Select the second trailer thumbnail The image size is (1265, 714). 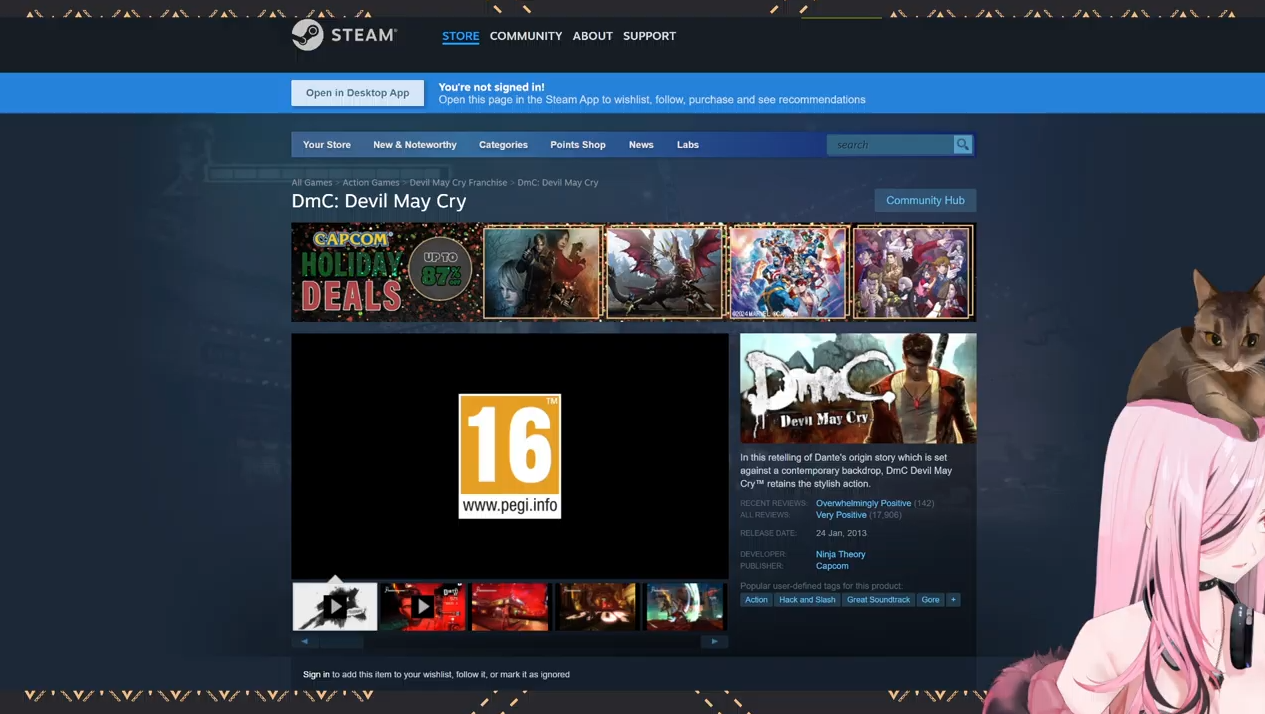click(x=423, y=606)
